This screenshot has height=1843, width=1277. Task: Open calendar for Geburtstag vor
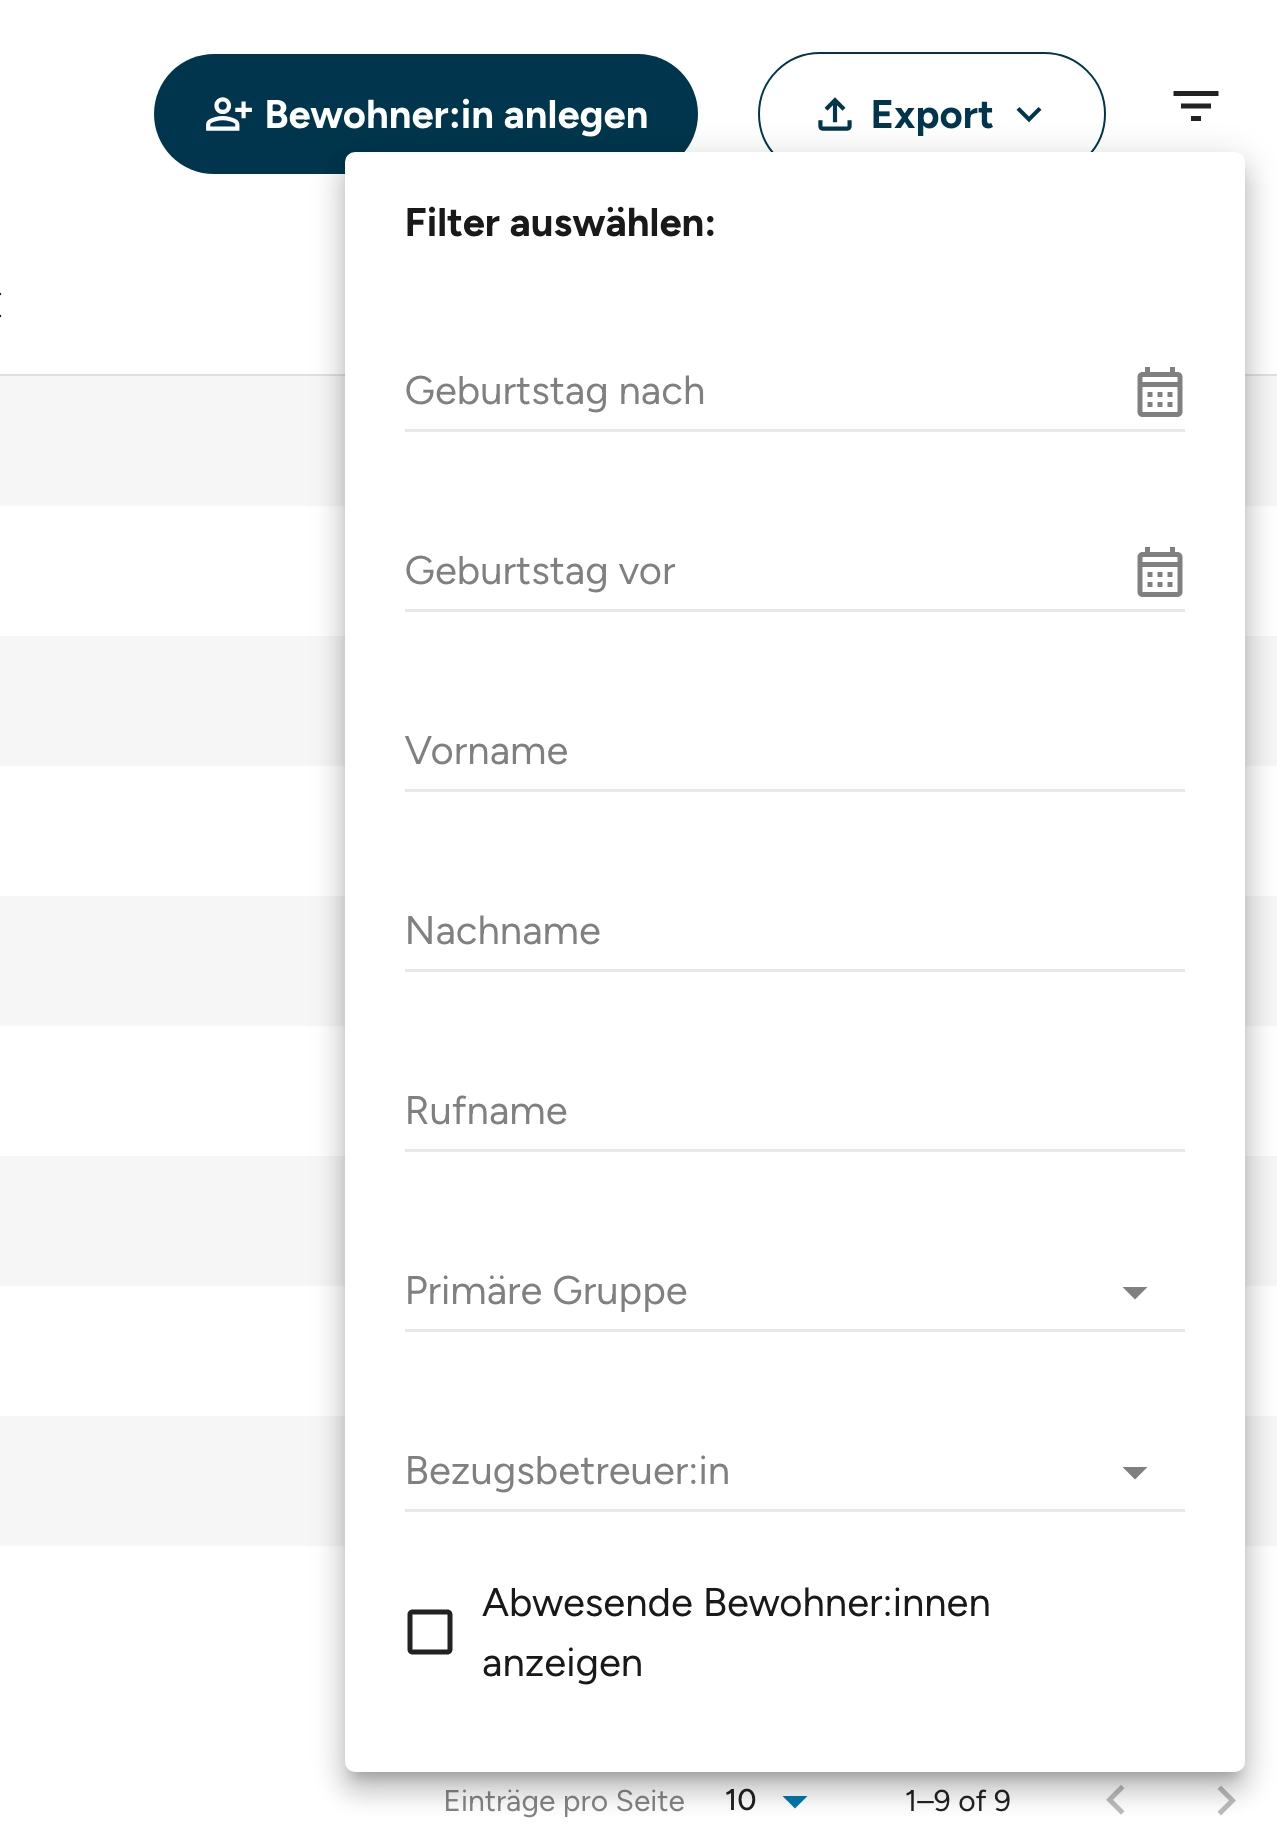click(1159, 572)
